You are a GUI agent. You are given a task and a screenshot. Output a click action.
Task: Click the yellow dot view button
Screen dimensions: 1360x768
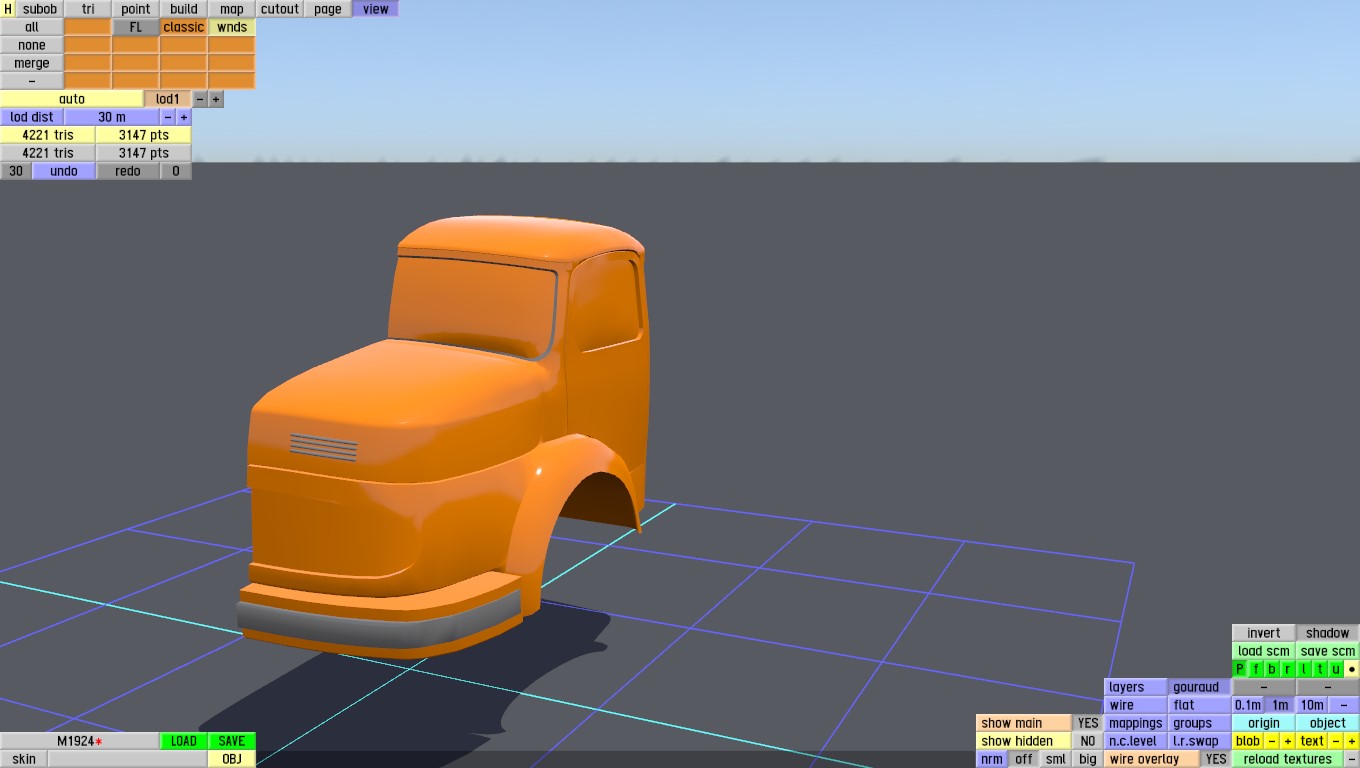point(1352,669)
